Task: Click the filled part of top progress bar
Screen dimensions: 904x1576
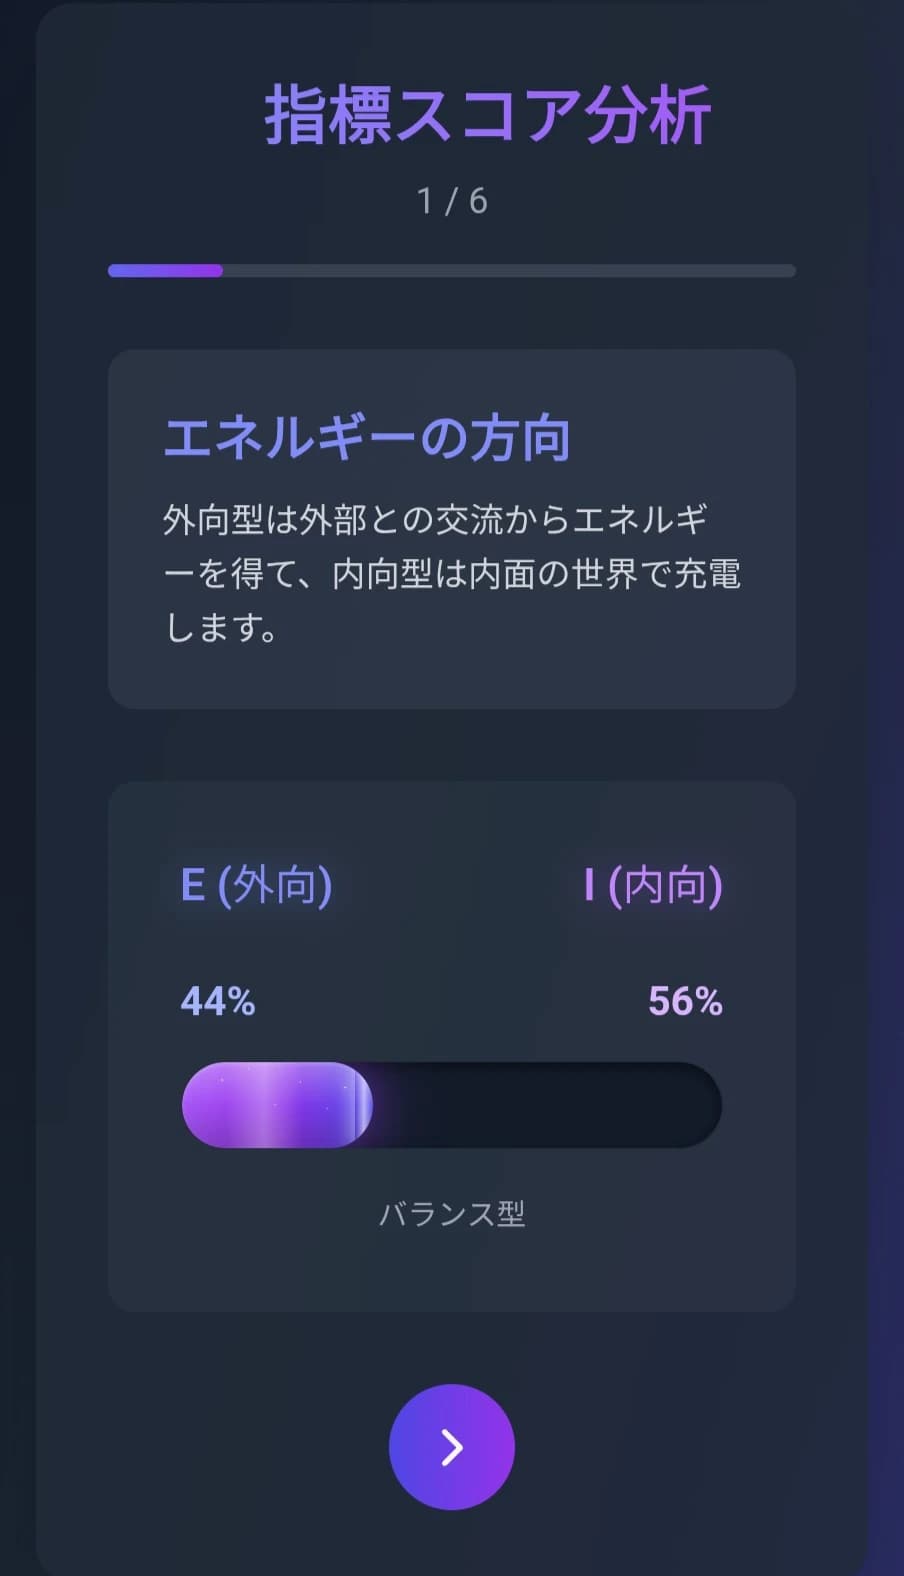Action: (165, 271)
